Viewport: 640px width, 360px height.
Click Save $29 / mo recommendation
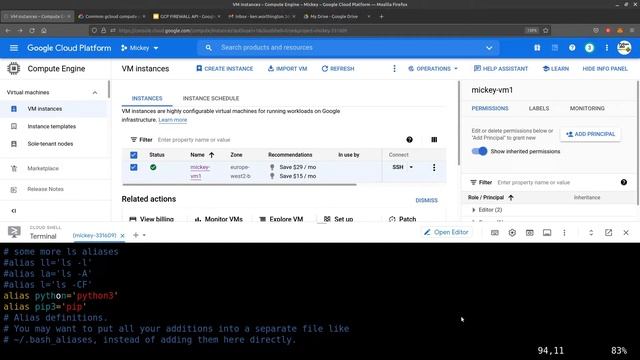pyautogui.click(x=298, y=167)
